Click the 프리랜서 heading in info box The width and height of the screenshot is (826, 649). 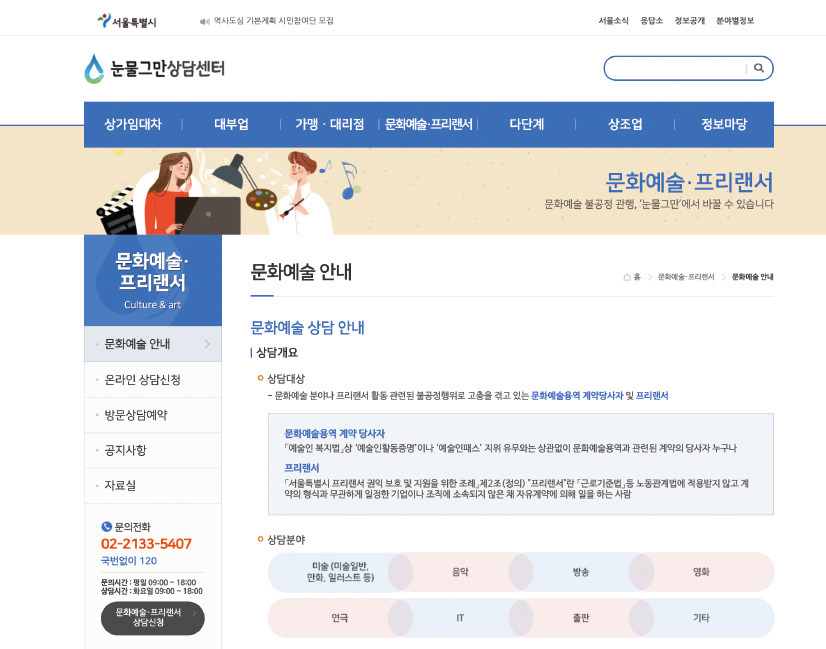click(302, 468)
